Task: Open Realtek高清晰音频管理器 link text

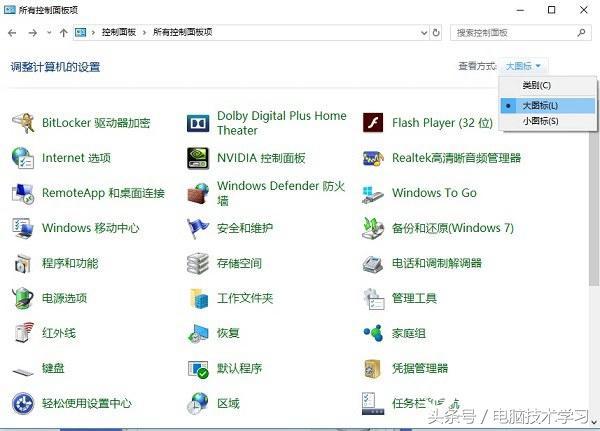Action: pyautogui.click(x=457, y=158)
